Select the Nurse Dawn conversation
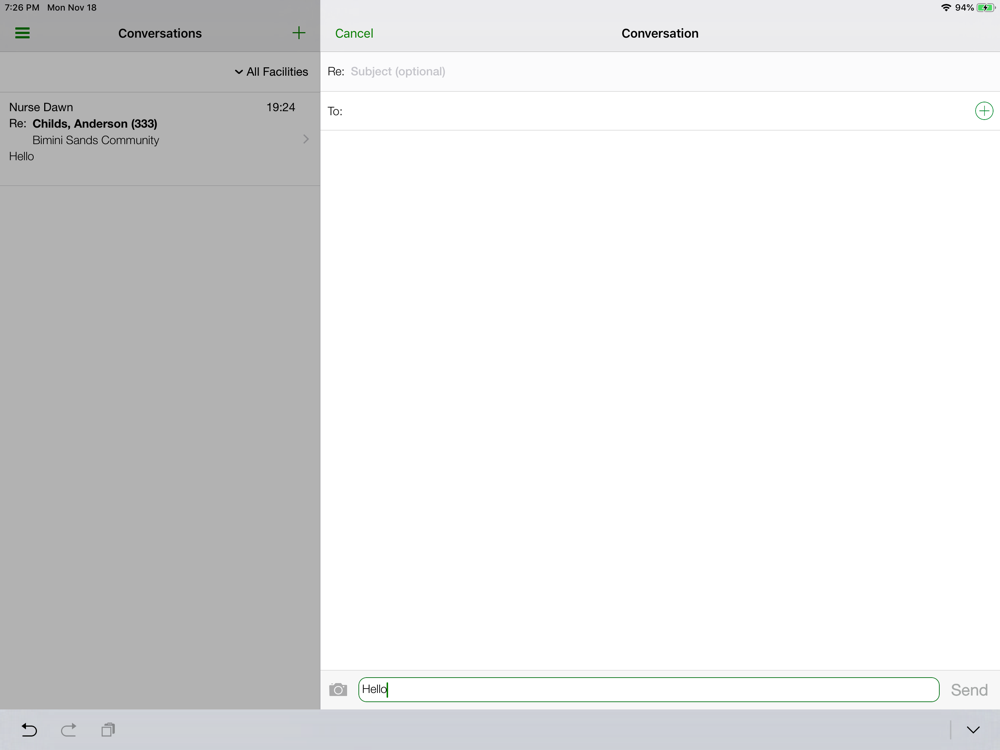This screenshot has height=750, width=1000. click(x=41, y=107)
